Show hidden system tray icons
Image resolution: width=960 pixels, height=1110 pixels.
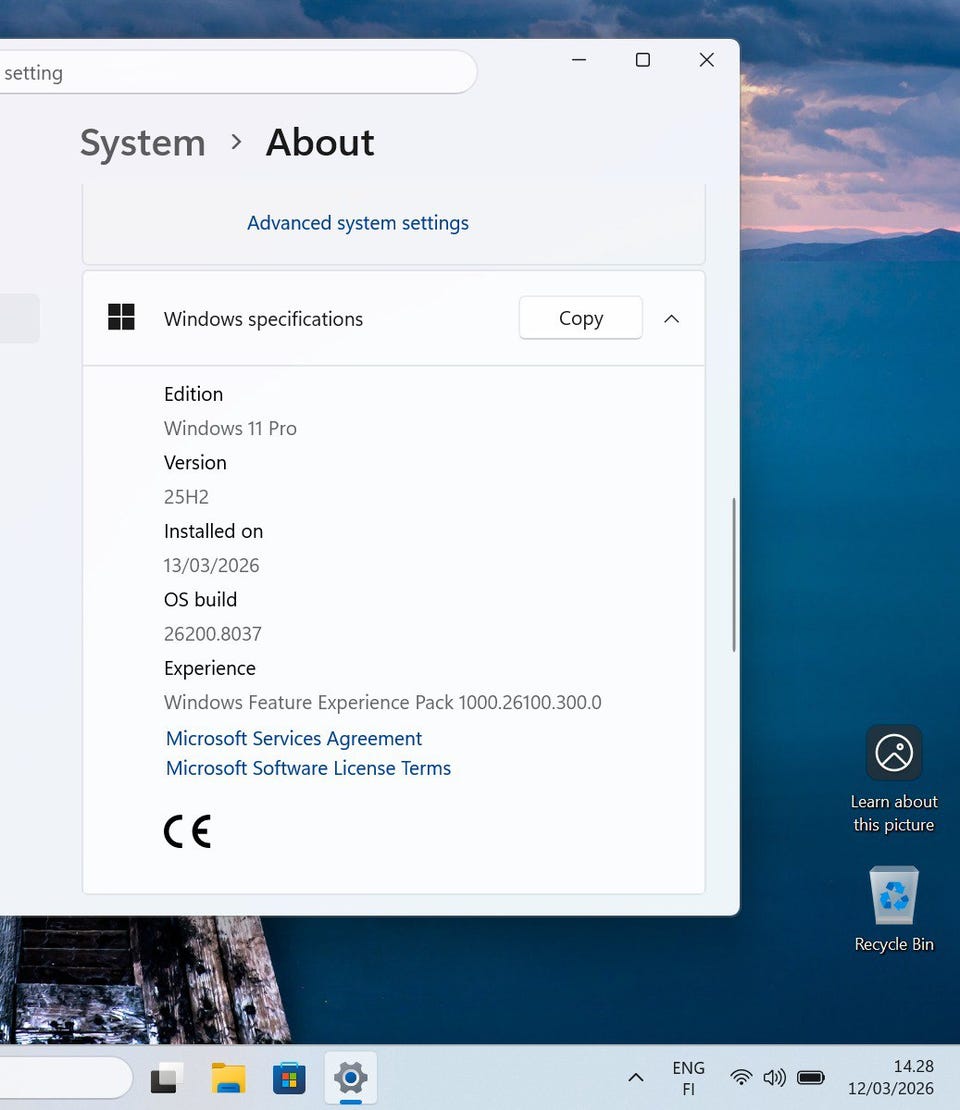(636, 1078)
